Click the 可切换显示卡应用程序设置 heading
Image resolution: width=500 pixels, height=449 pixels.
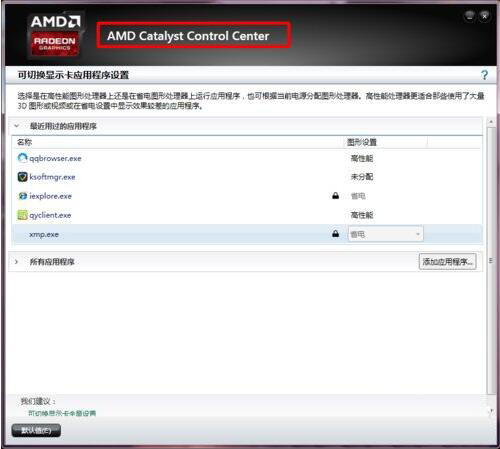(73, 75)
